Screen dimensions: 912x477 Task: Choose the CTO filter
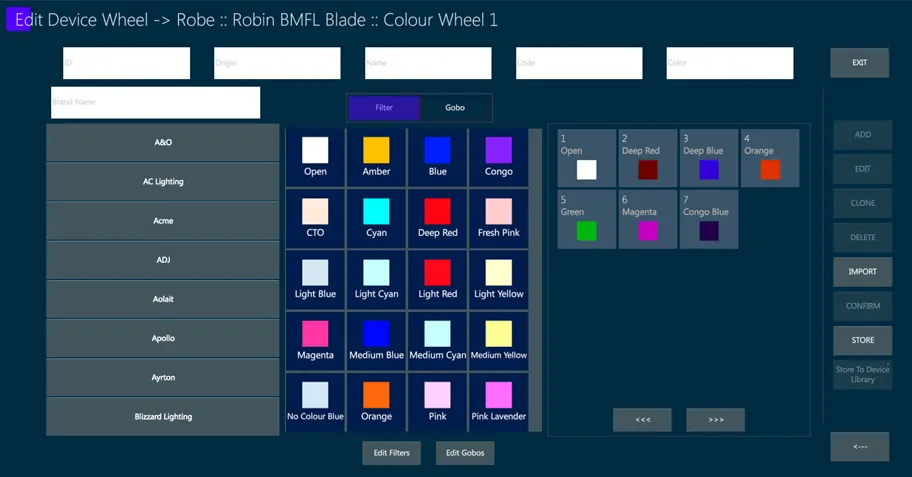tap(315, 219)
